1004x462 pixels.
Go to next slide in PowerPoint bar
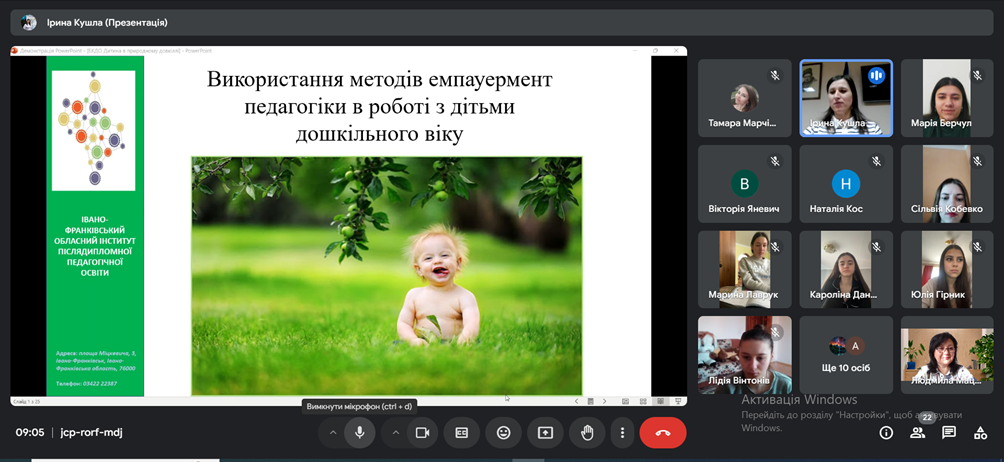click(x=604, y=401)
